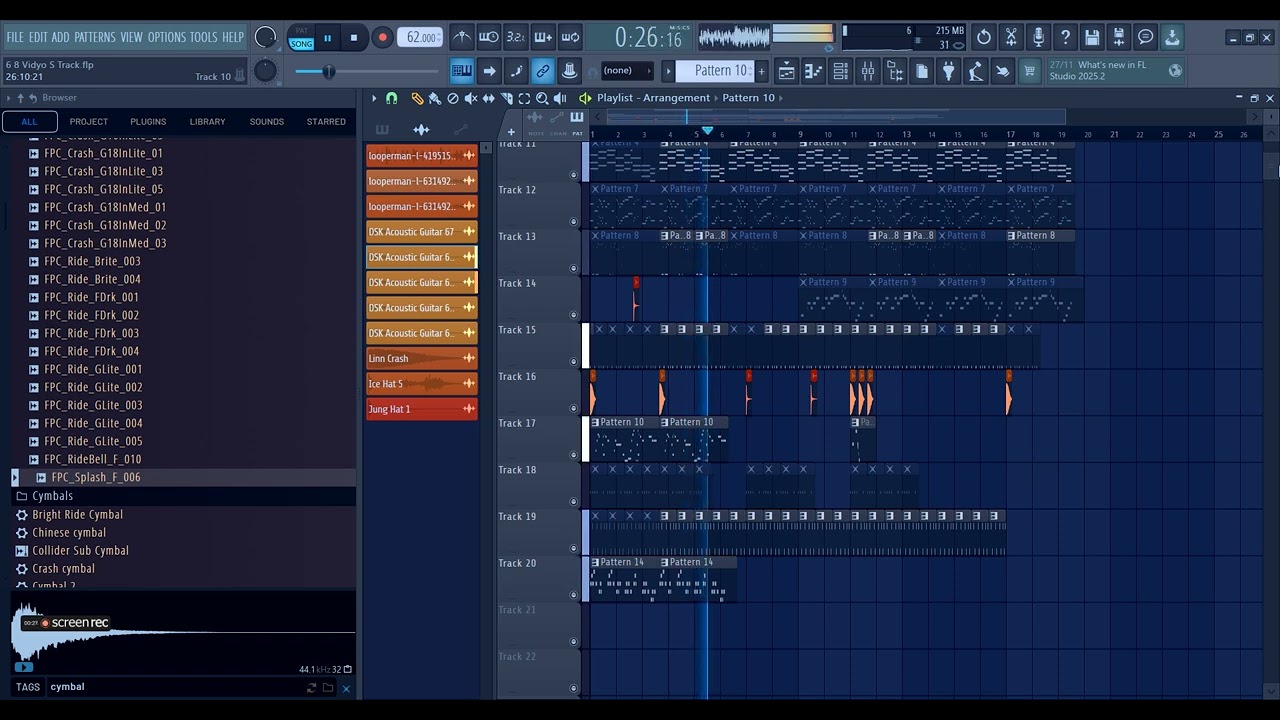Open playlist options menu arrow

[x=374, y=98]
